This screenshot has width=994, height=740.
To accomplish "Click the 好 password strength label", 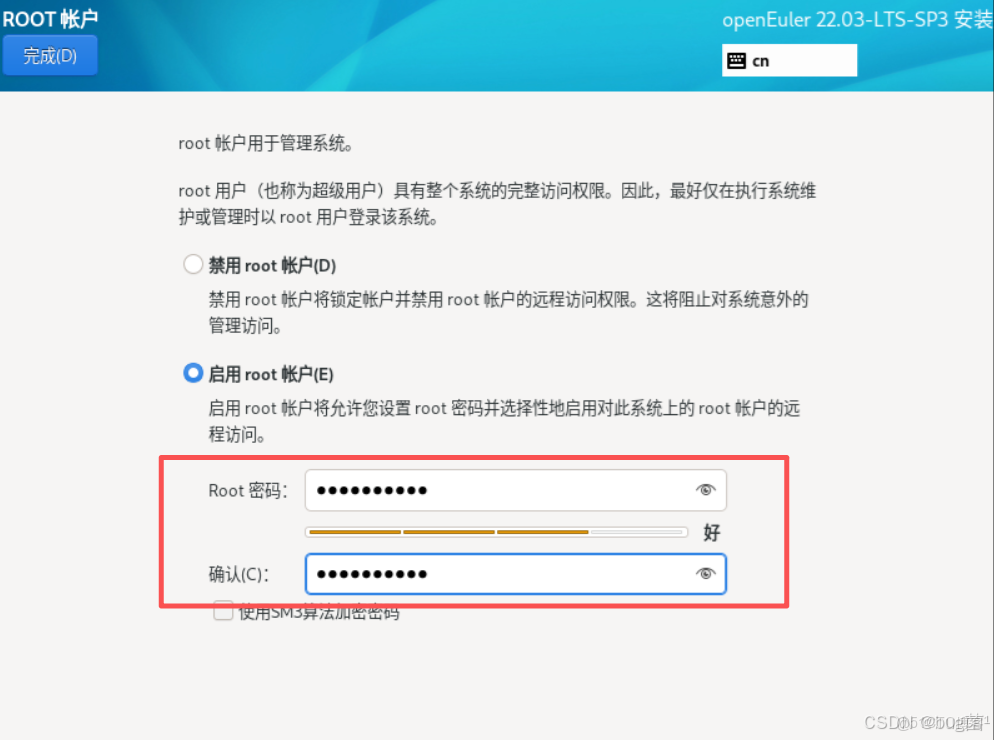I will [x=712, y=533].
